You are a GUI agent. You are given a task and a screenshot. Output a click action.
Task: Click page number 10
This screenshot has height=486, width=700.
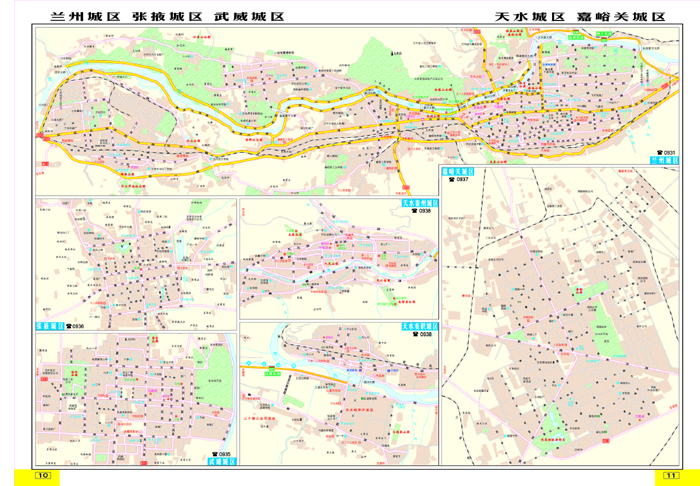(x=44, y=475)
